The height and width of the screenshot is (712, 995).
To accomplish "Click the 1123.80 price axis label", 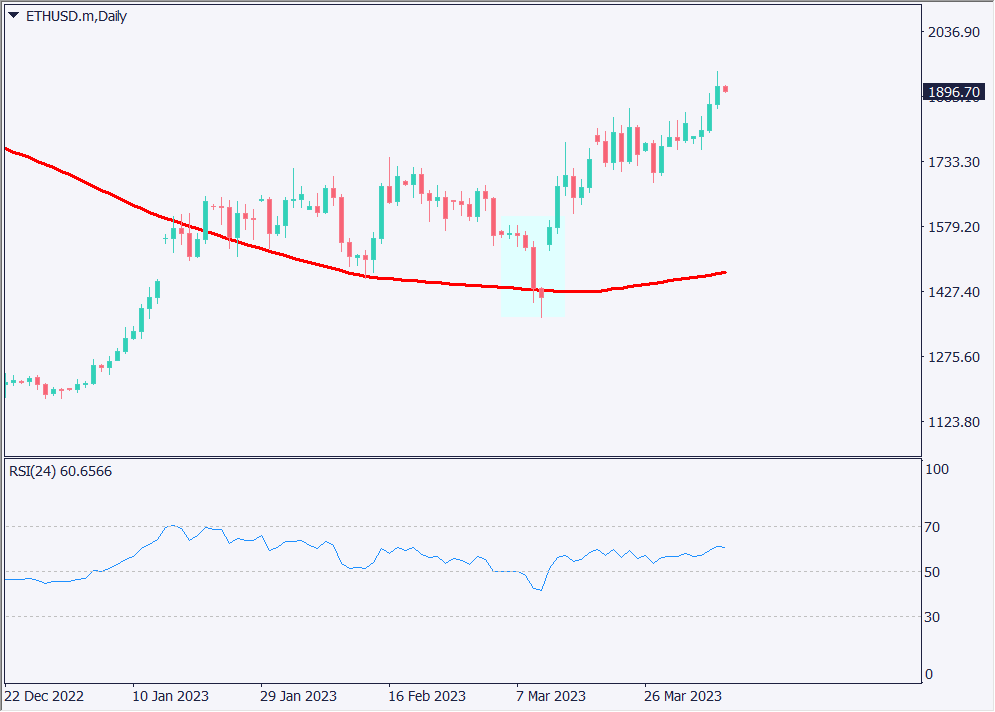I will click(952, 422).
